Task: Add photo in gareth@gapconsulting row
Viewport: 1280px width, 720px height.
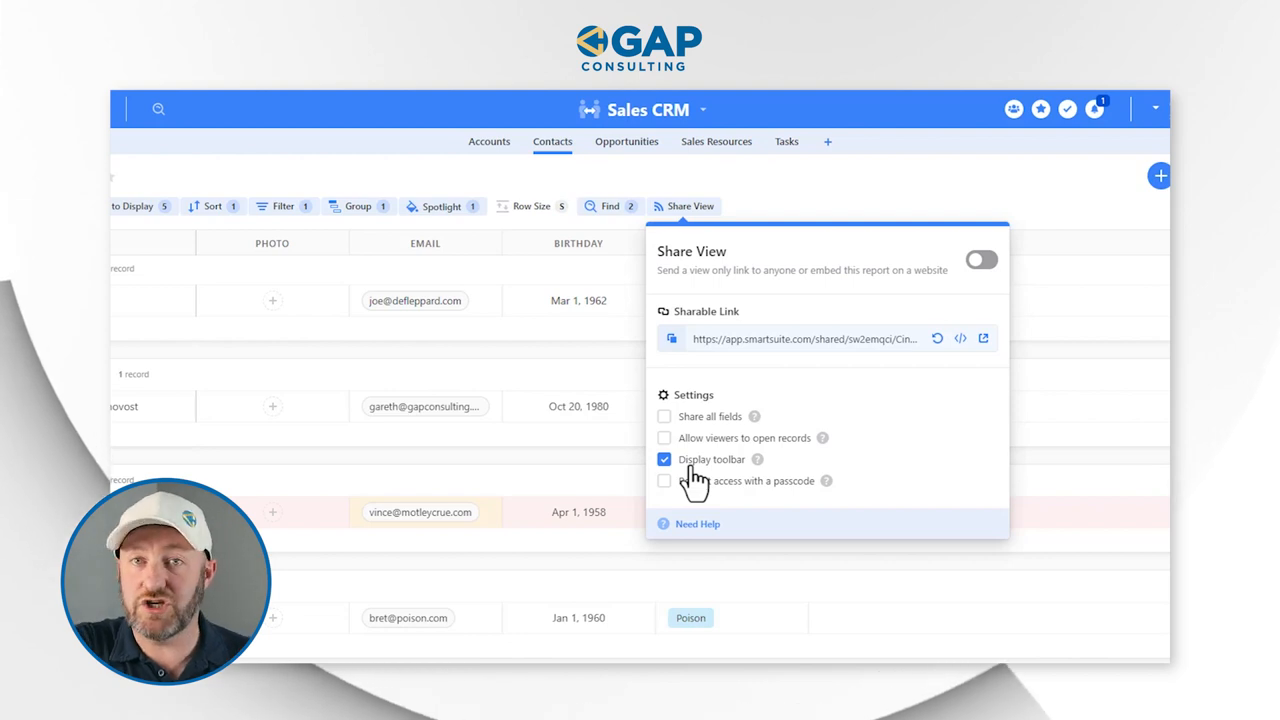Action: (x=272, y=407)
